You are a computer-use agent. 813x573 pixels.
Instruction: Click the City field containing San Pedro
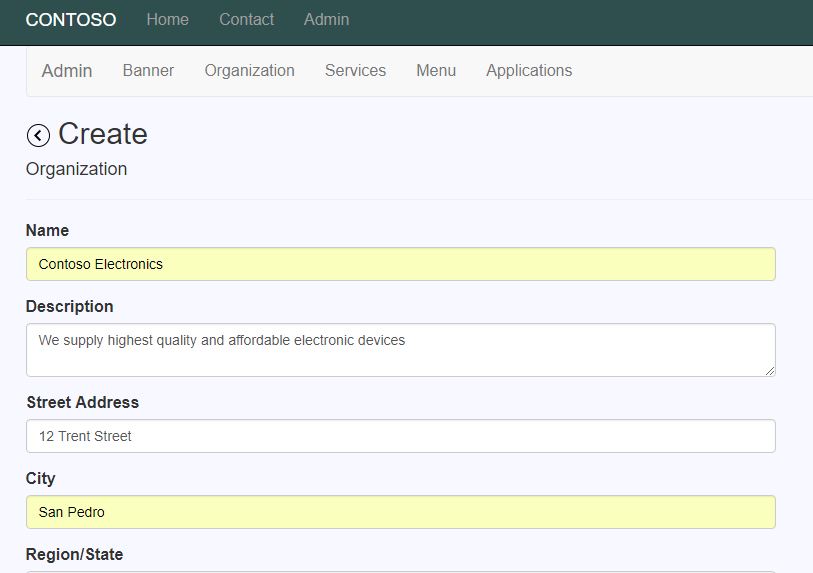coord(401,512)
